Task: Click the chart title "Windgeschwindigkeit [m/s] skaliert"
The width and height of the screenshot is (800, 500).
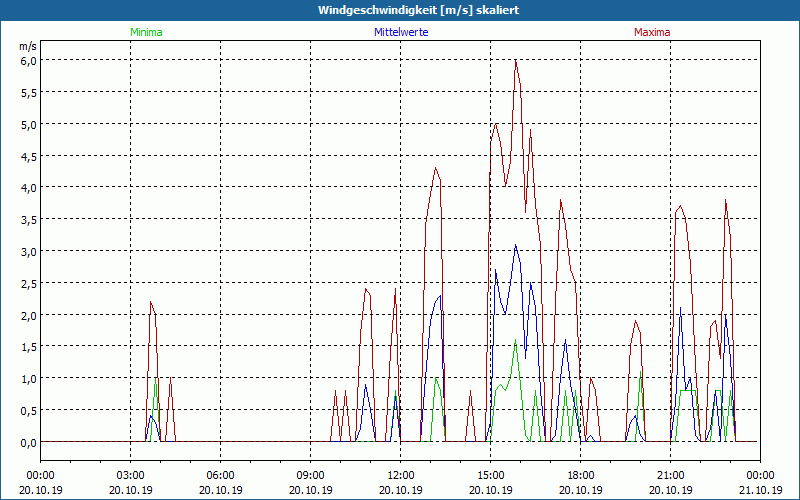Action: [399, 10]
